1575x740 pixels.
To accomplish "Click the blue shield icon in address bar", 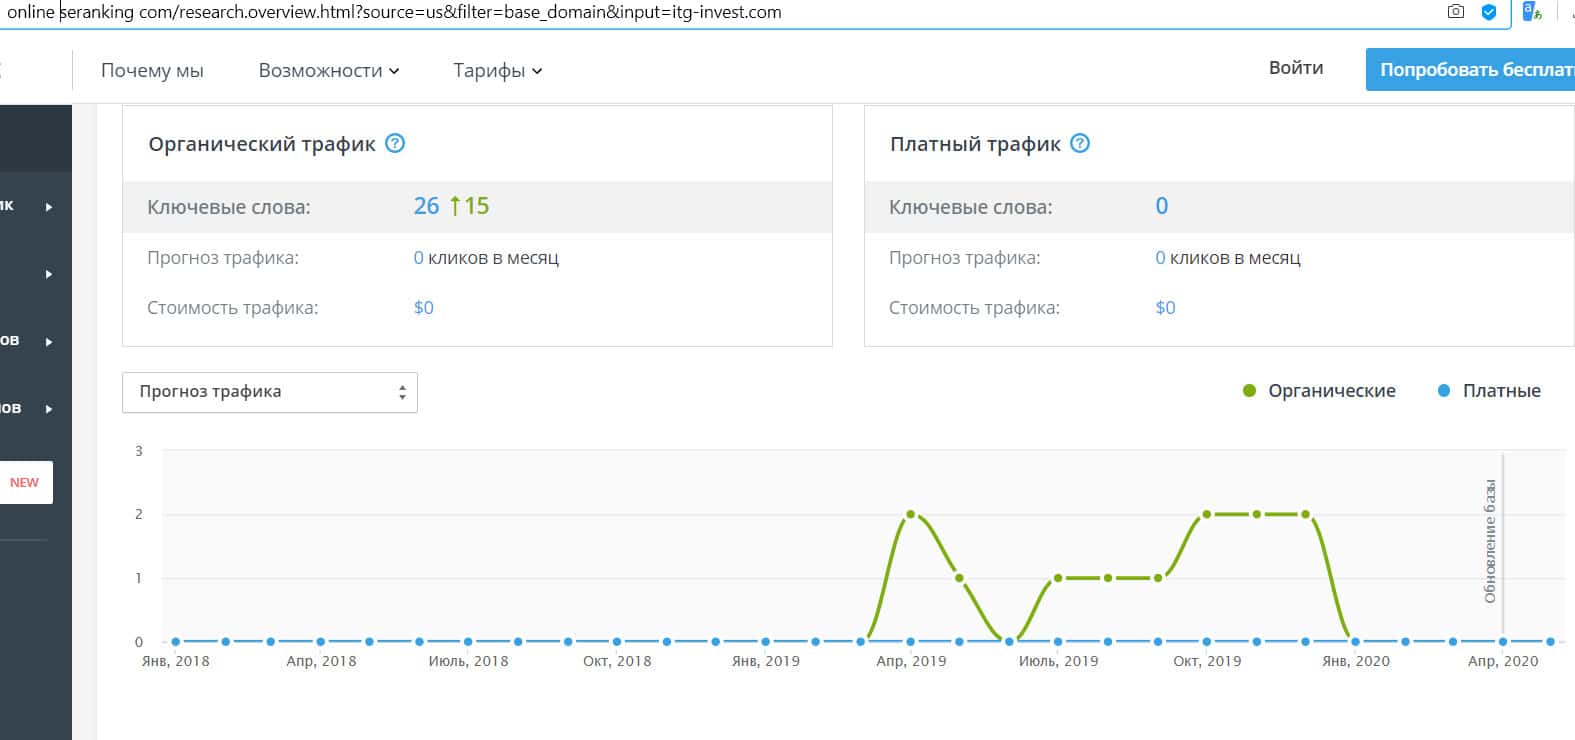I will 1489,12.
